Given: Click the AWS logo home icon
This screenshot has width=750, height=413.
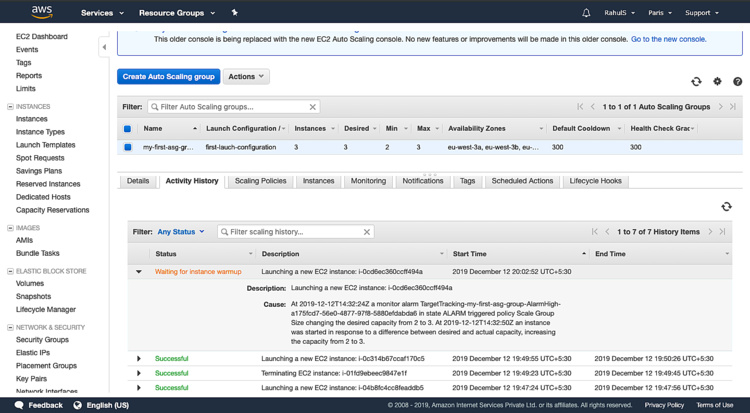Looking at the screenshot, I should tap(41, 12).
